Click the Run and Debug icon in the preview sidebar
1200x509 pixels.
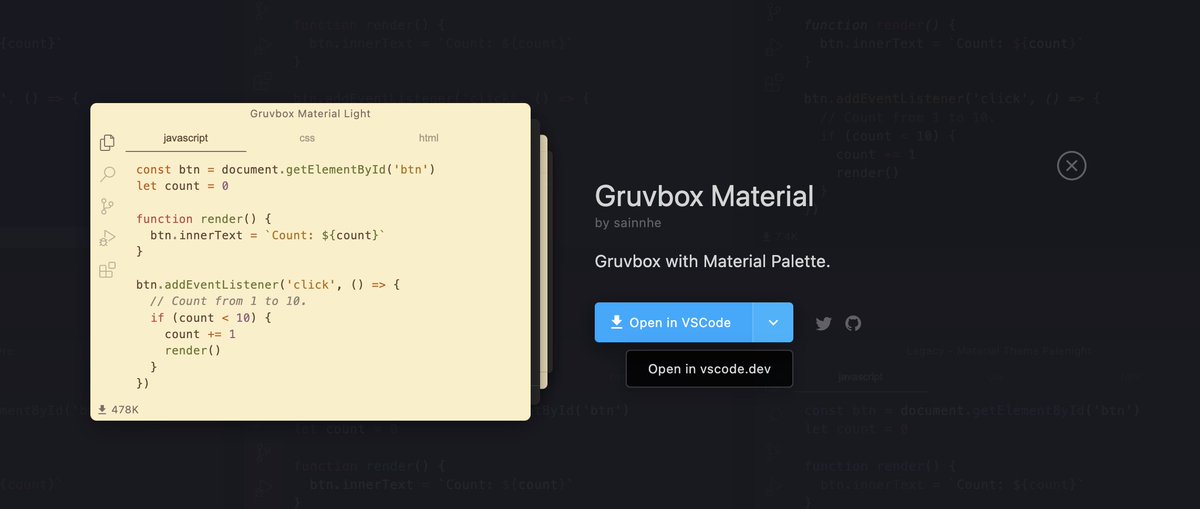107,238
